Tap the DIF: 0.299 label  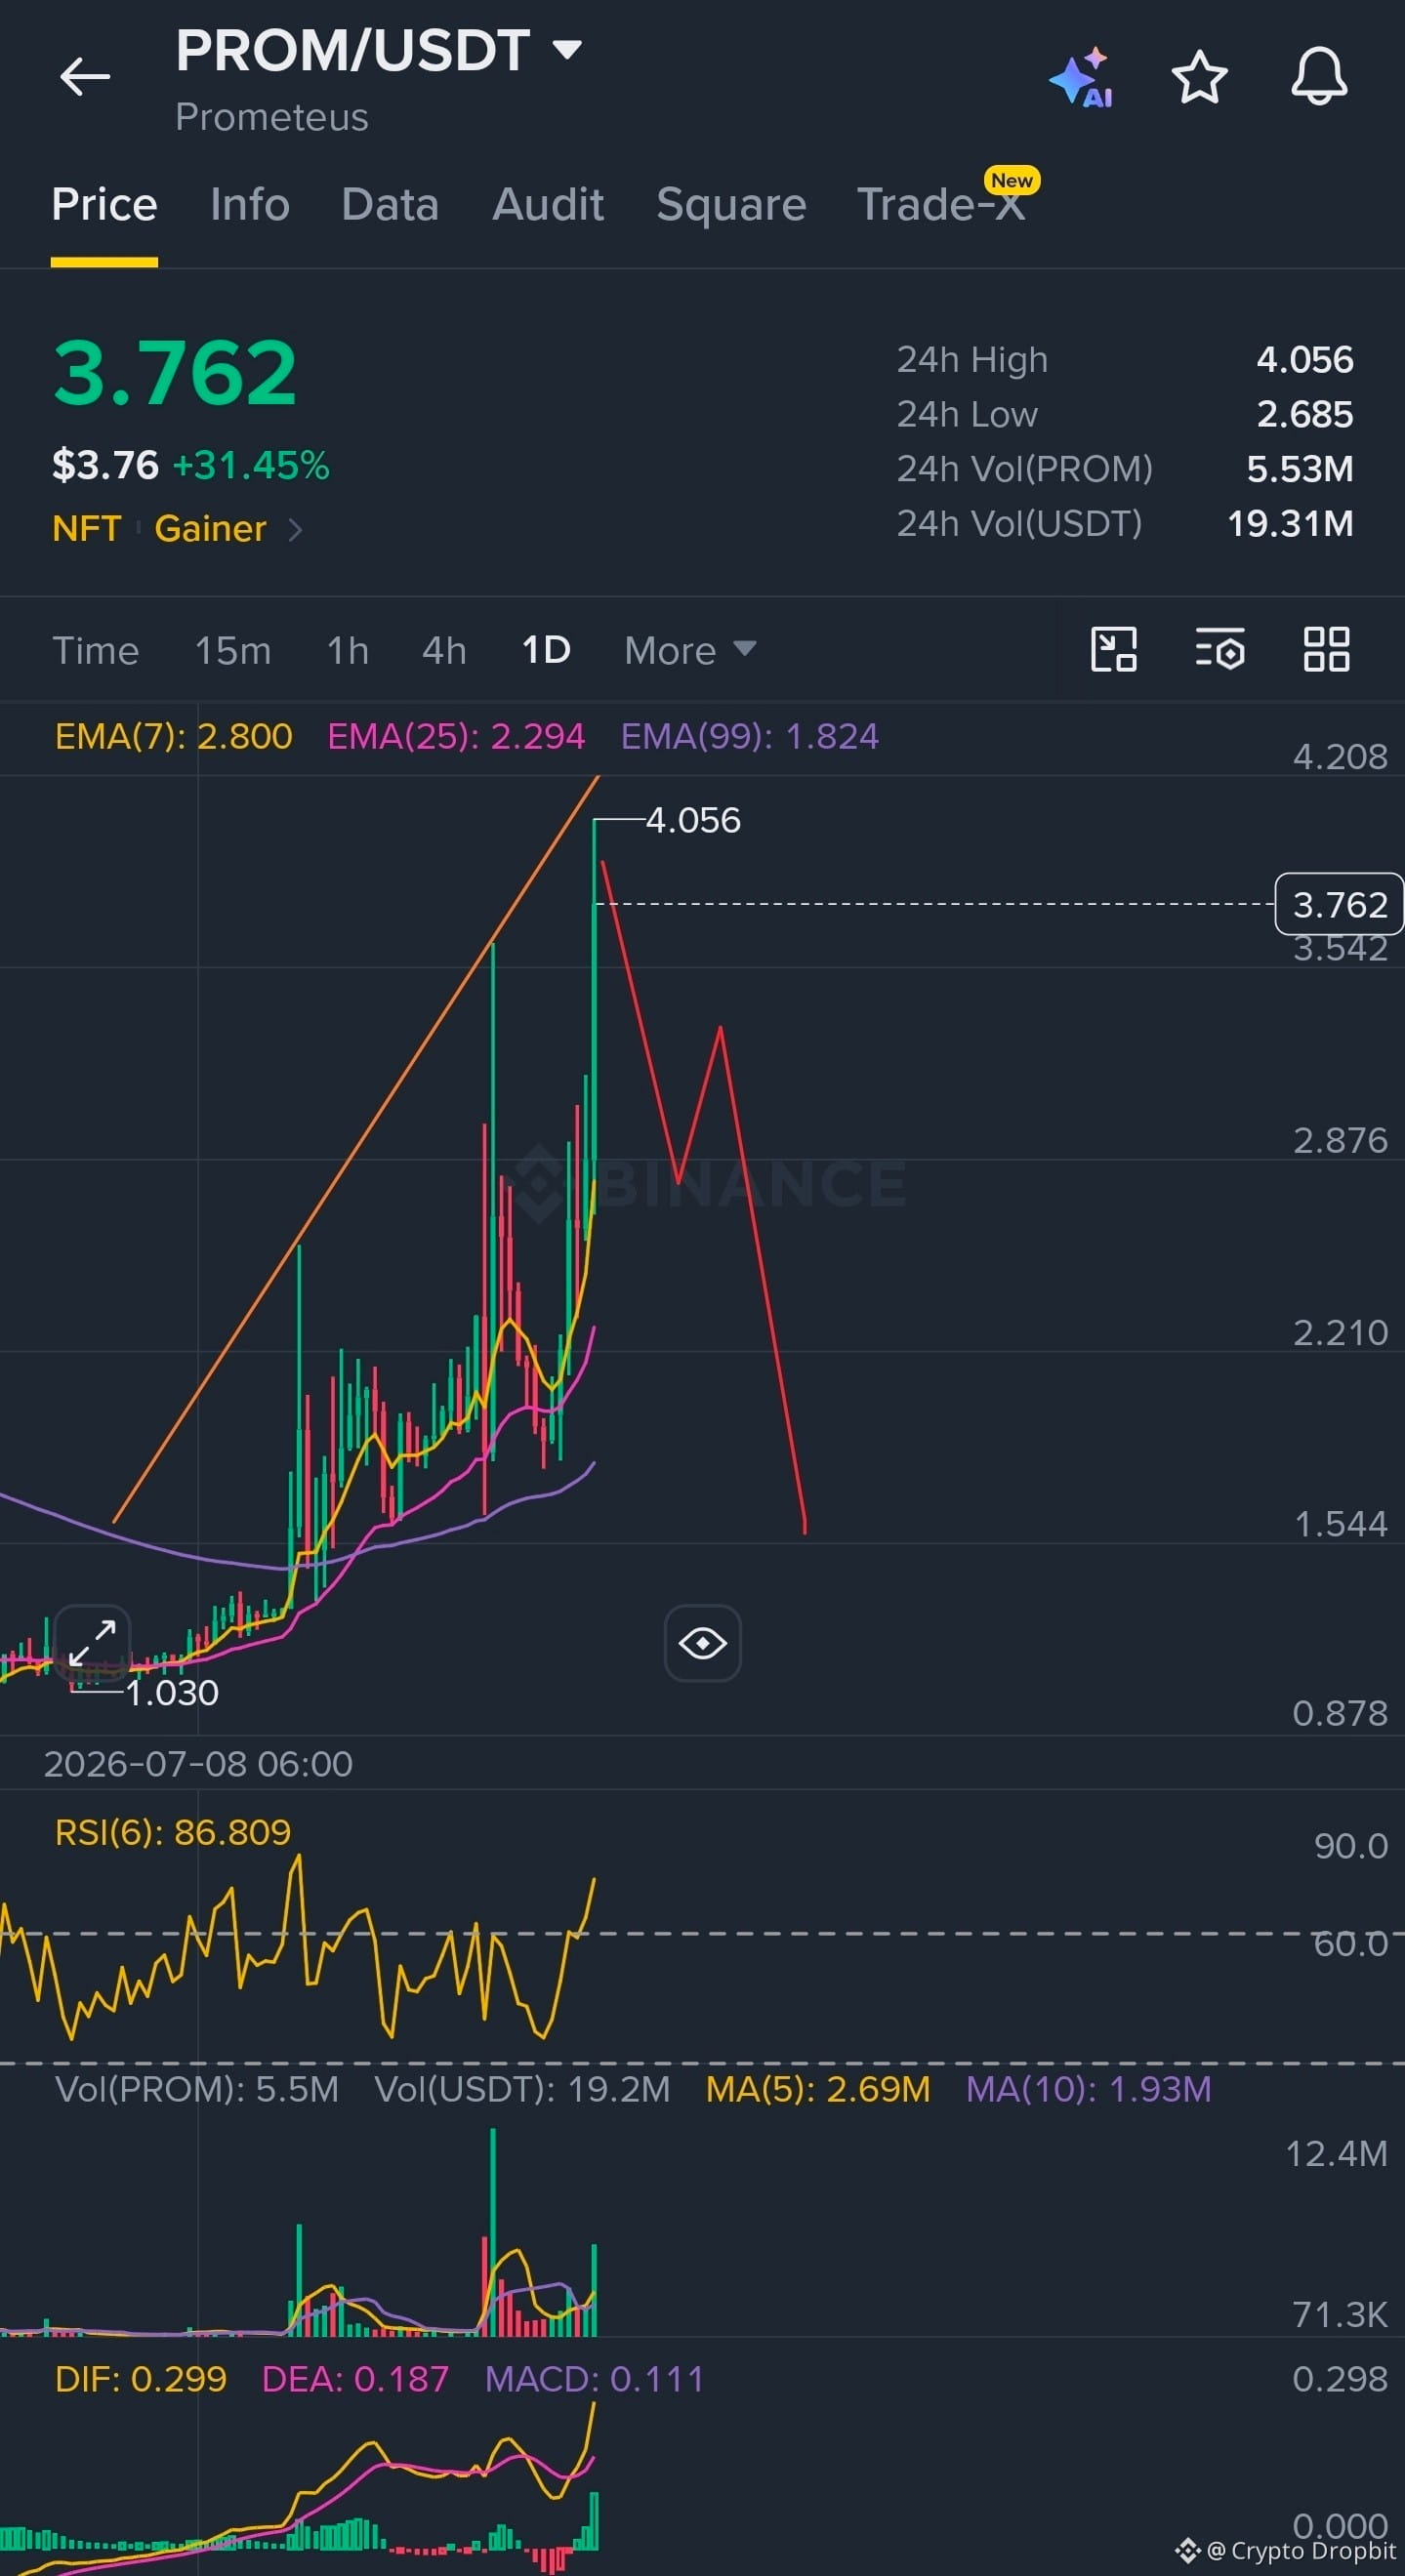[141, 2379]
